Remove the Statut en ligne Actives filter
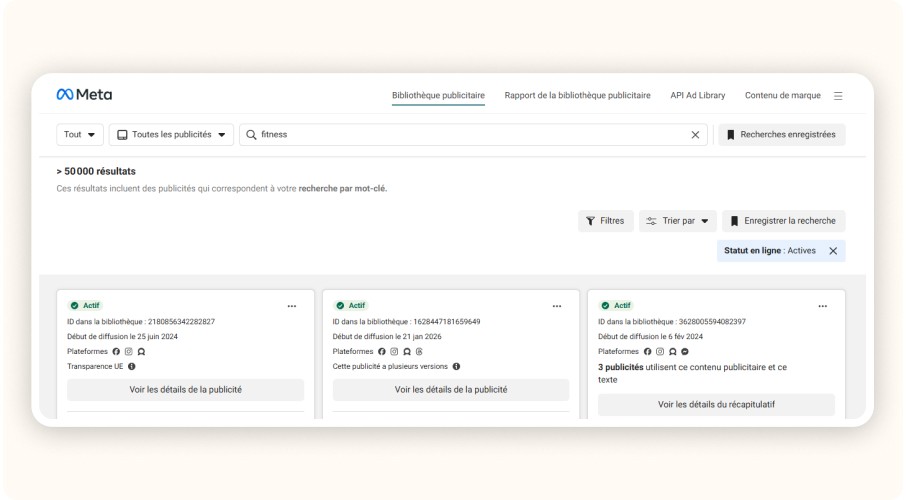The height and width of the screenshot is (500, 906). coord(833,251)
